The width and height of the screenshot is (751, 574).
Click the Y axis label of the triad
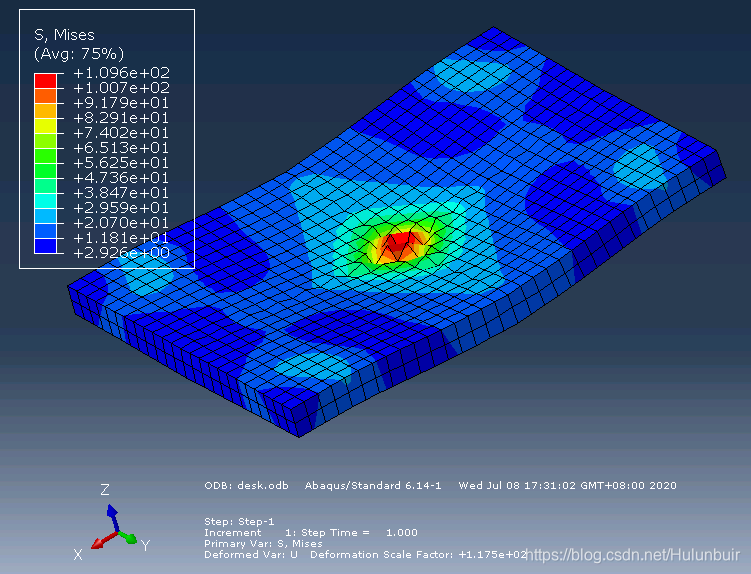coord(146,545)
